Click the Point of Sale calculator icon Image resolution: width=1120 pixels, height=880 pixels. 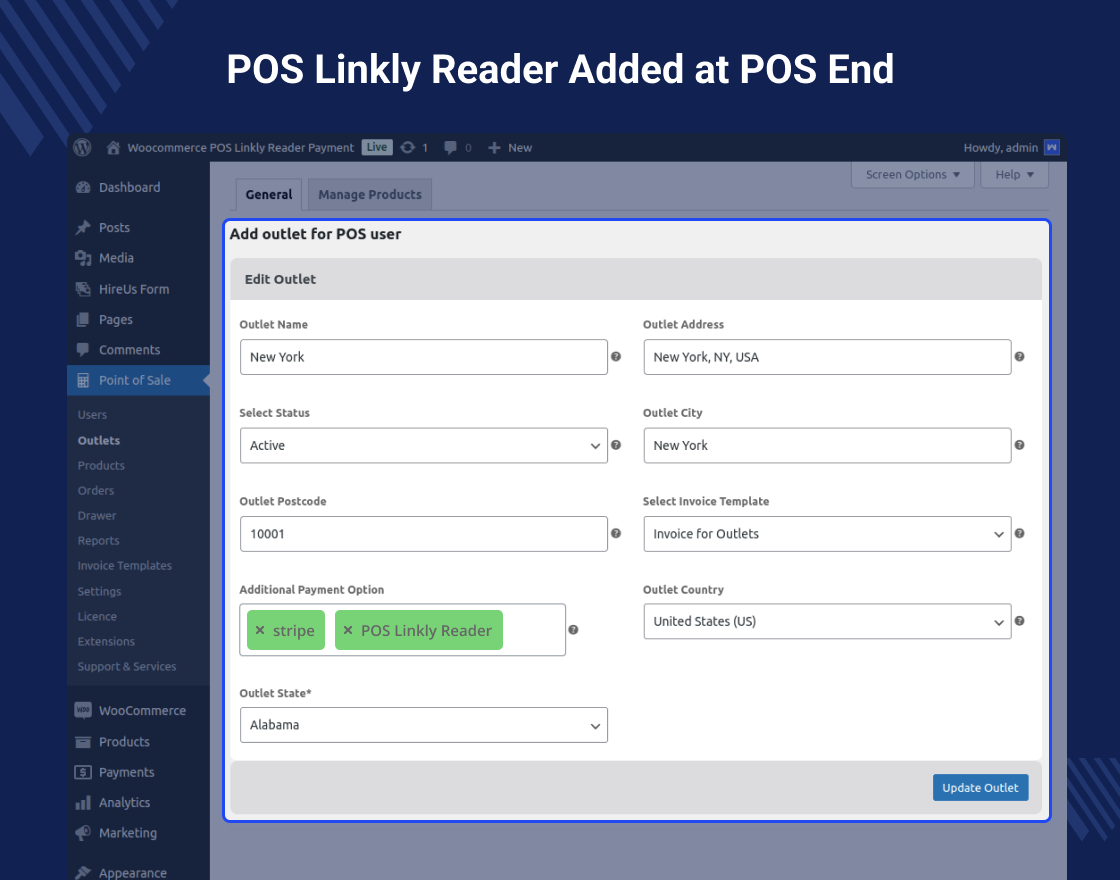pyautogui.click(x=84, y=380)
